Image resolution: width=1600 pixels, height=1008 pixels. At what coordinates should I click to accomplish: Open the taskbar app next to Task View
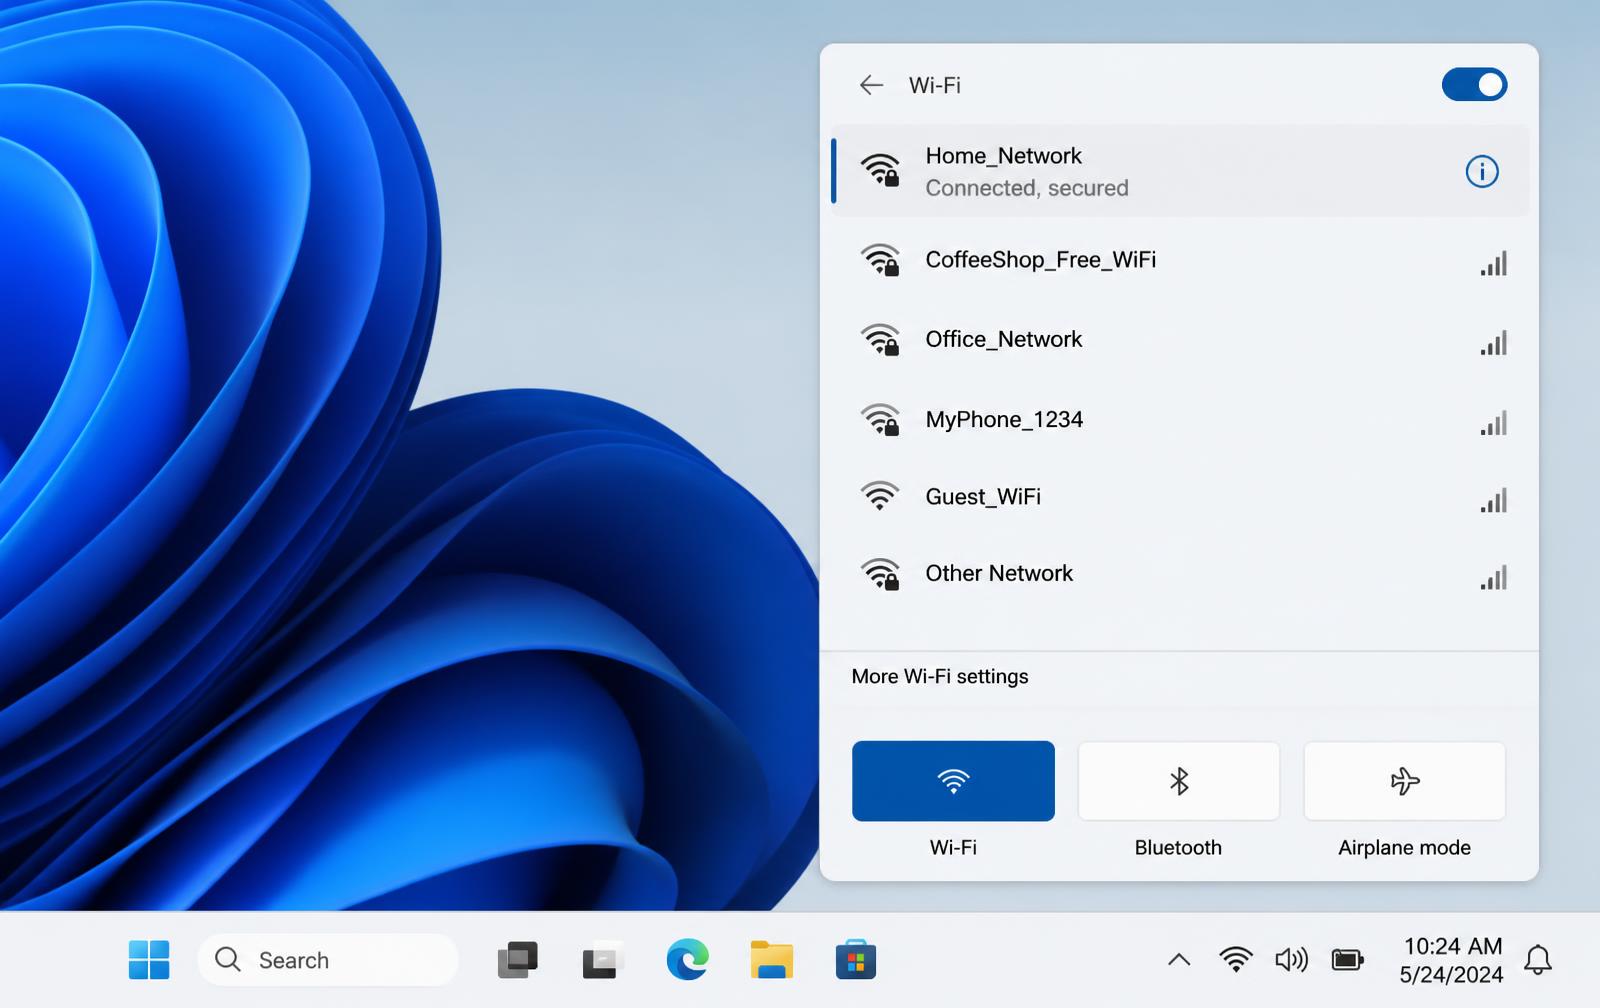[603, 960]
